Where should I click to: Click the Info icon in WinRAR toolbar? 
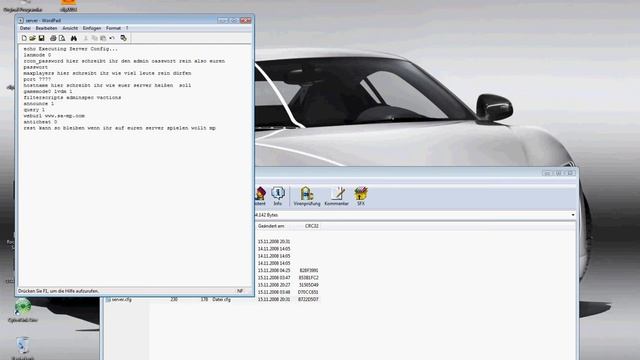(x=278, y=196)
